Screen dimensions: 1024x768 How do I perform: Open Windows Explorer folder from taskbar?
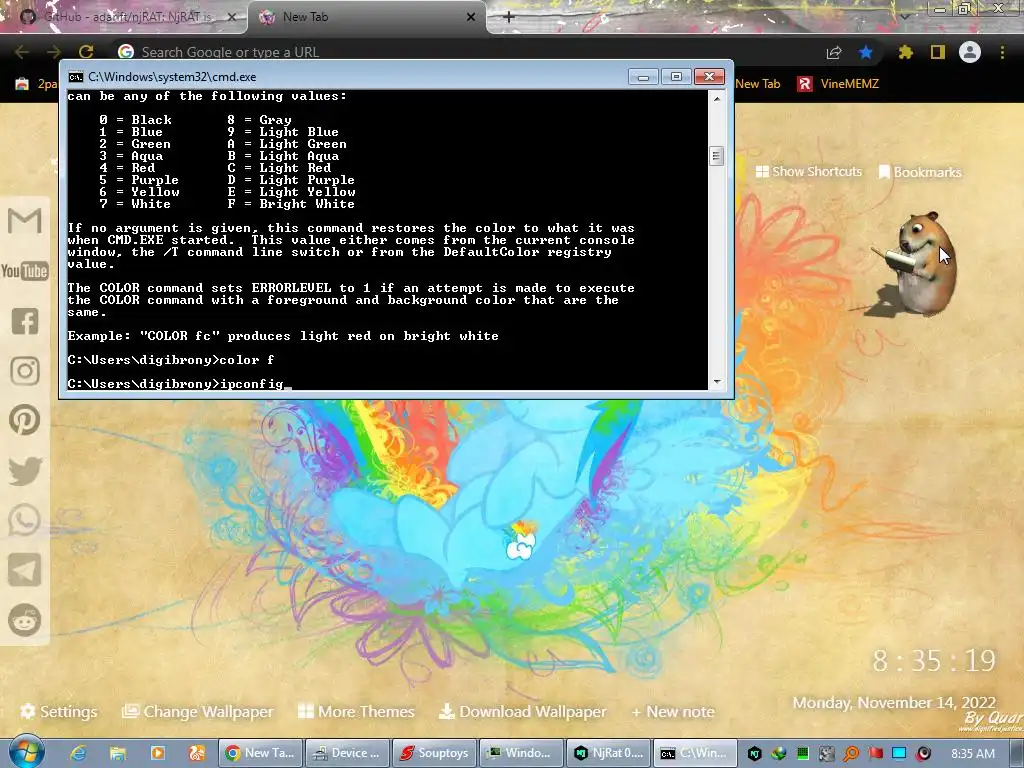118,753
